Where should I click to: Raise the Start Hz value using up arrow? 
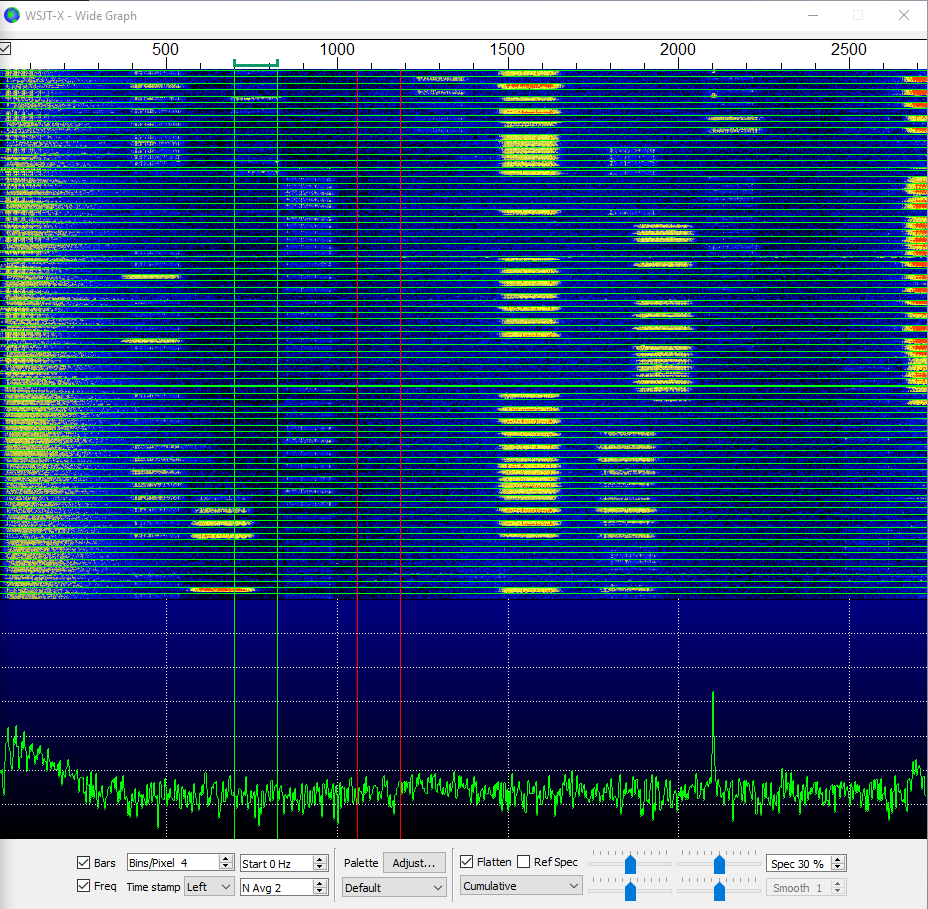tap(320, 859)
